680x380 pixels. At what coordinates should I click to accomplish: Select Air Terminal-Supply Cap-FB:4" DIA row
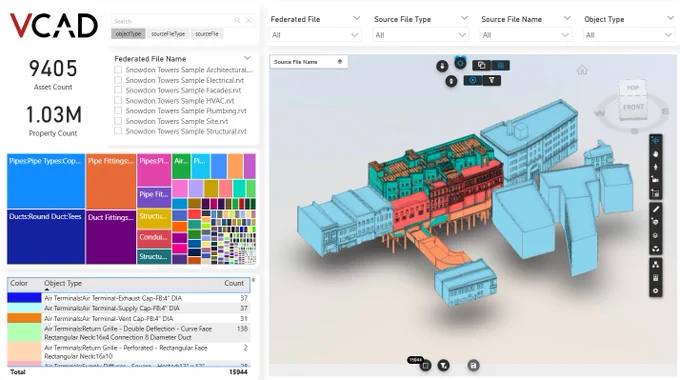click(x=128, y=308)
